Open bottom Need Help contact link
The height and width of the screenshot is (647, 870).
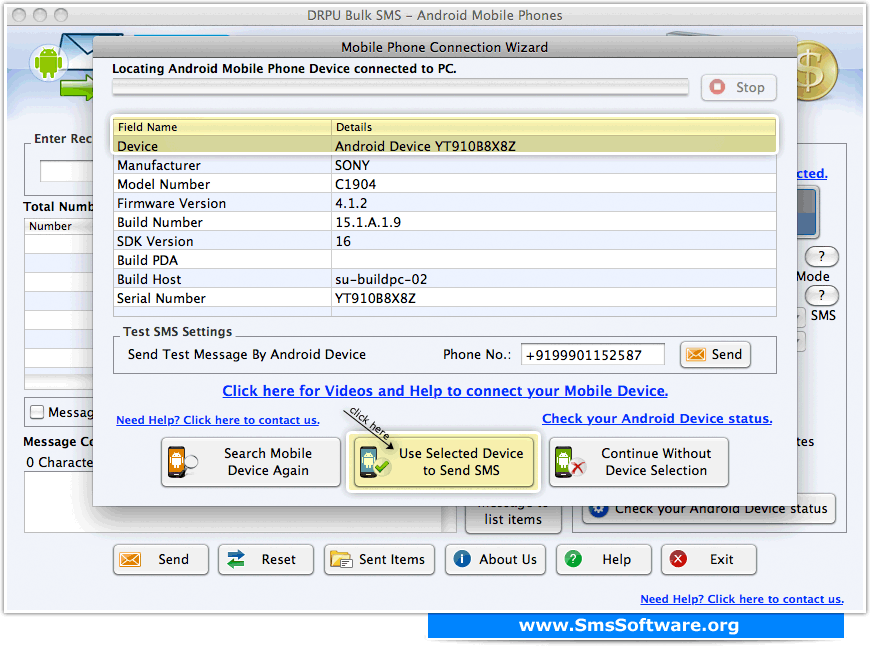point(742,599)
